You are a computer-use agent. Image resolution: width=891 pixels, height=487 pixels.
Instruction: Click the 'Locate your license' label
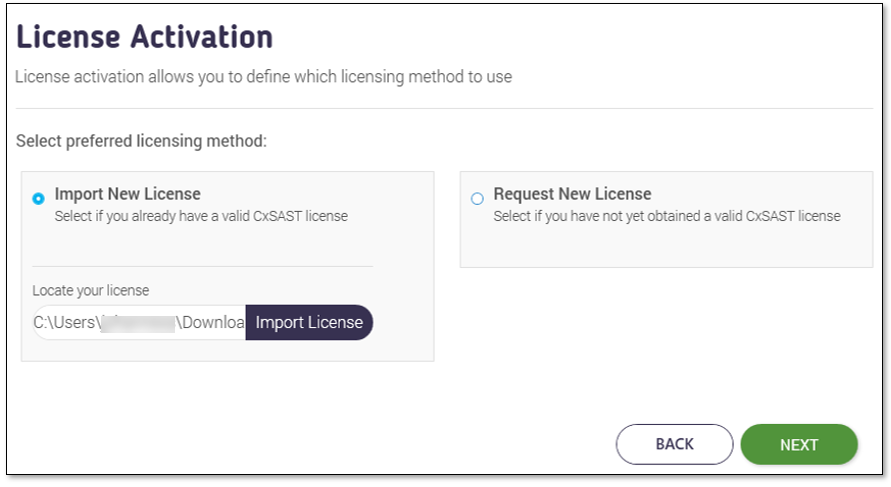click(90, 290)
